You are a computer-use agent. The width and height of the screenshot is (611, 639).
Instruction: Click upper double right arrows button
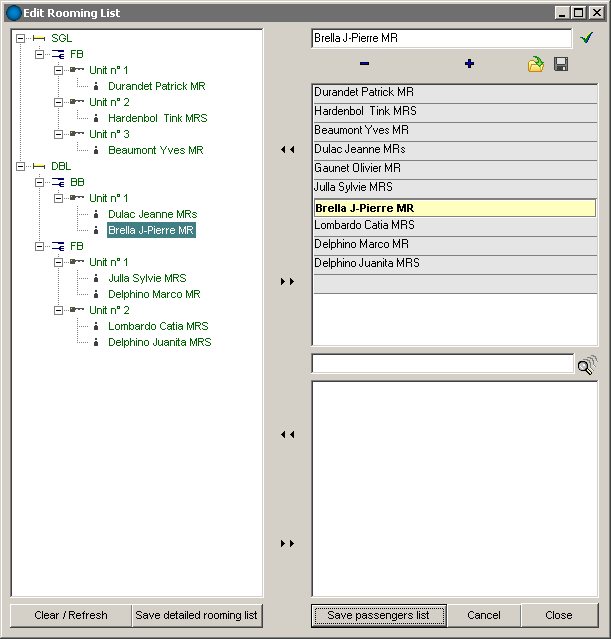[x=288, y=282]
